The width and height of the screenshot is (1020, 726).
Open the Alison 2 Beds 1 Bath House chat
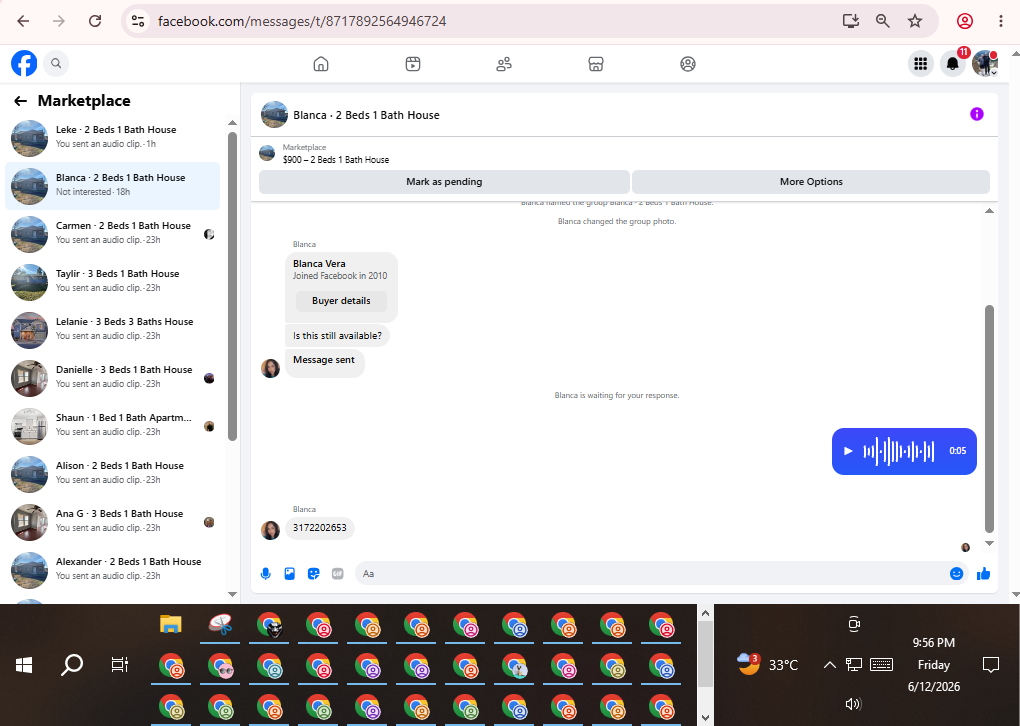point(113,474)
